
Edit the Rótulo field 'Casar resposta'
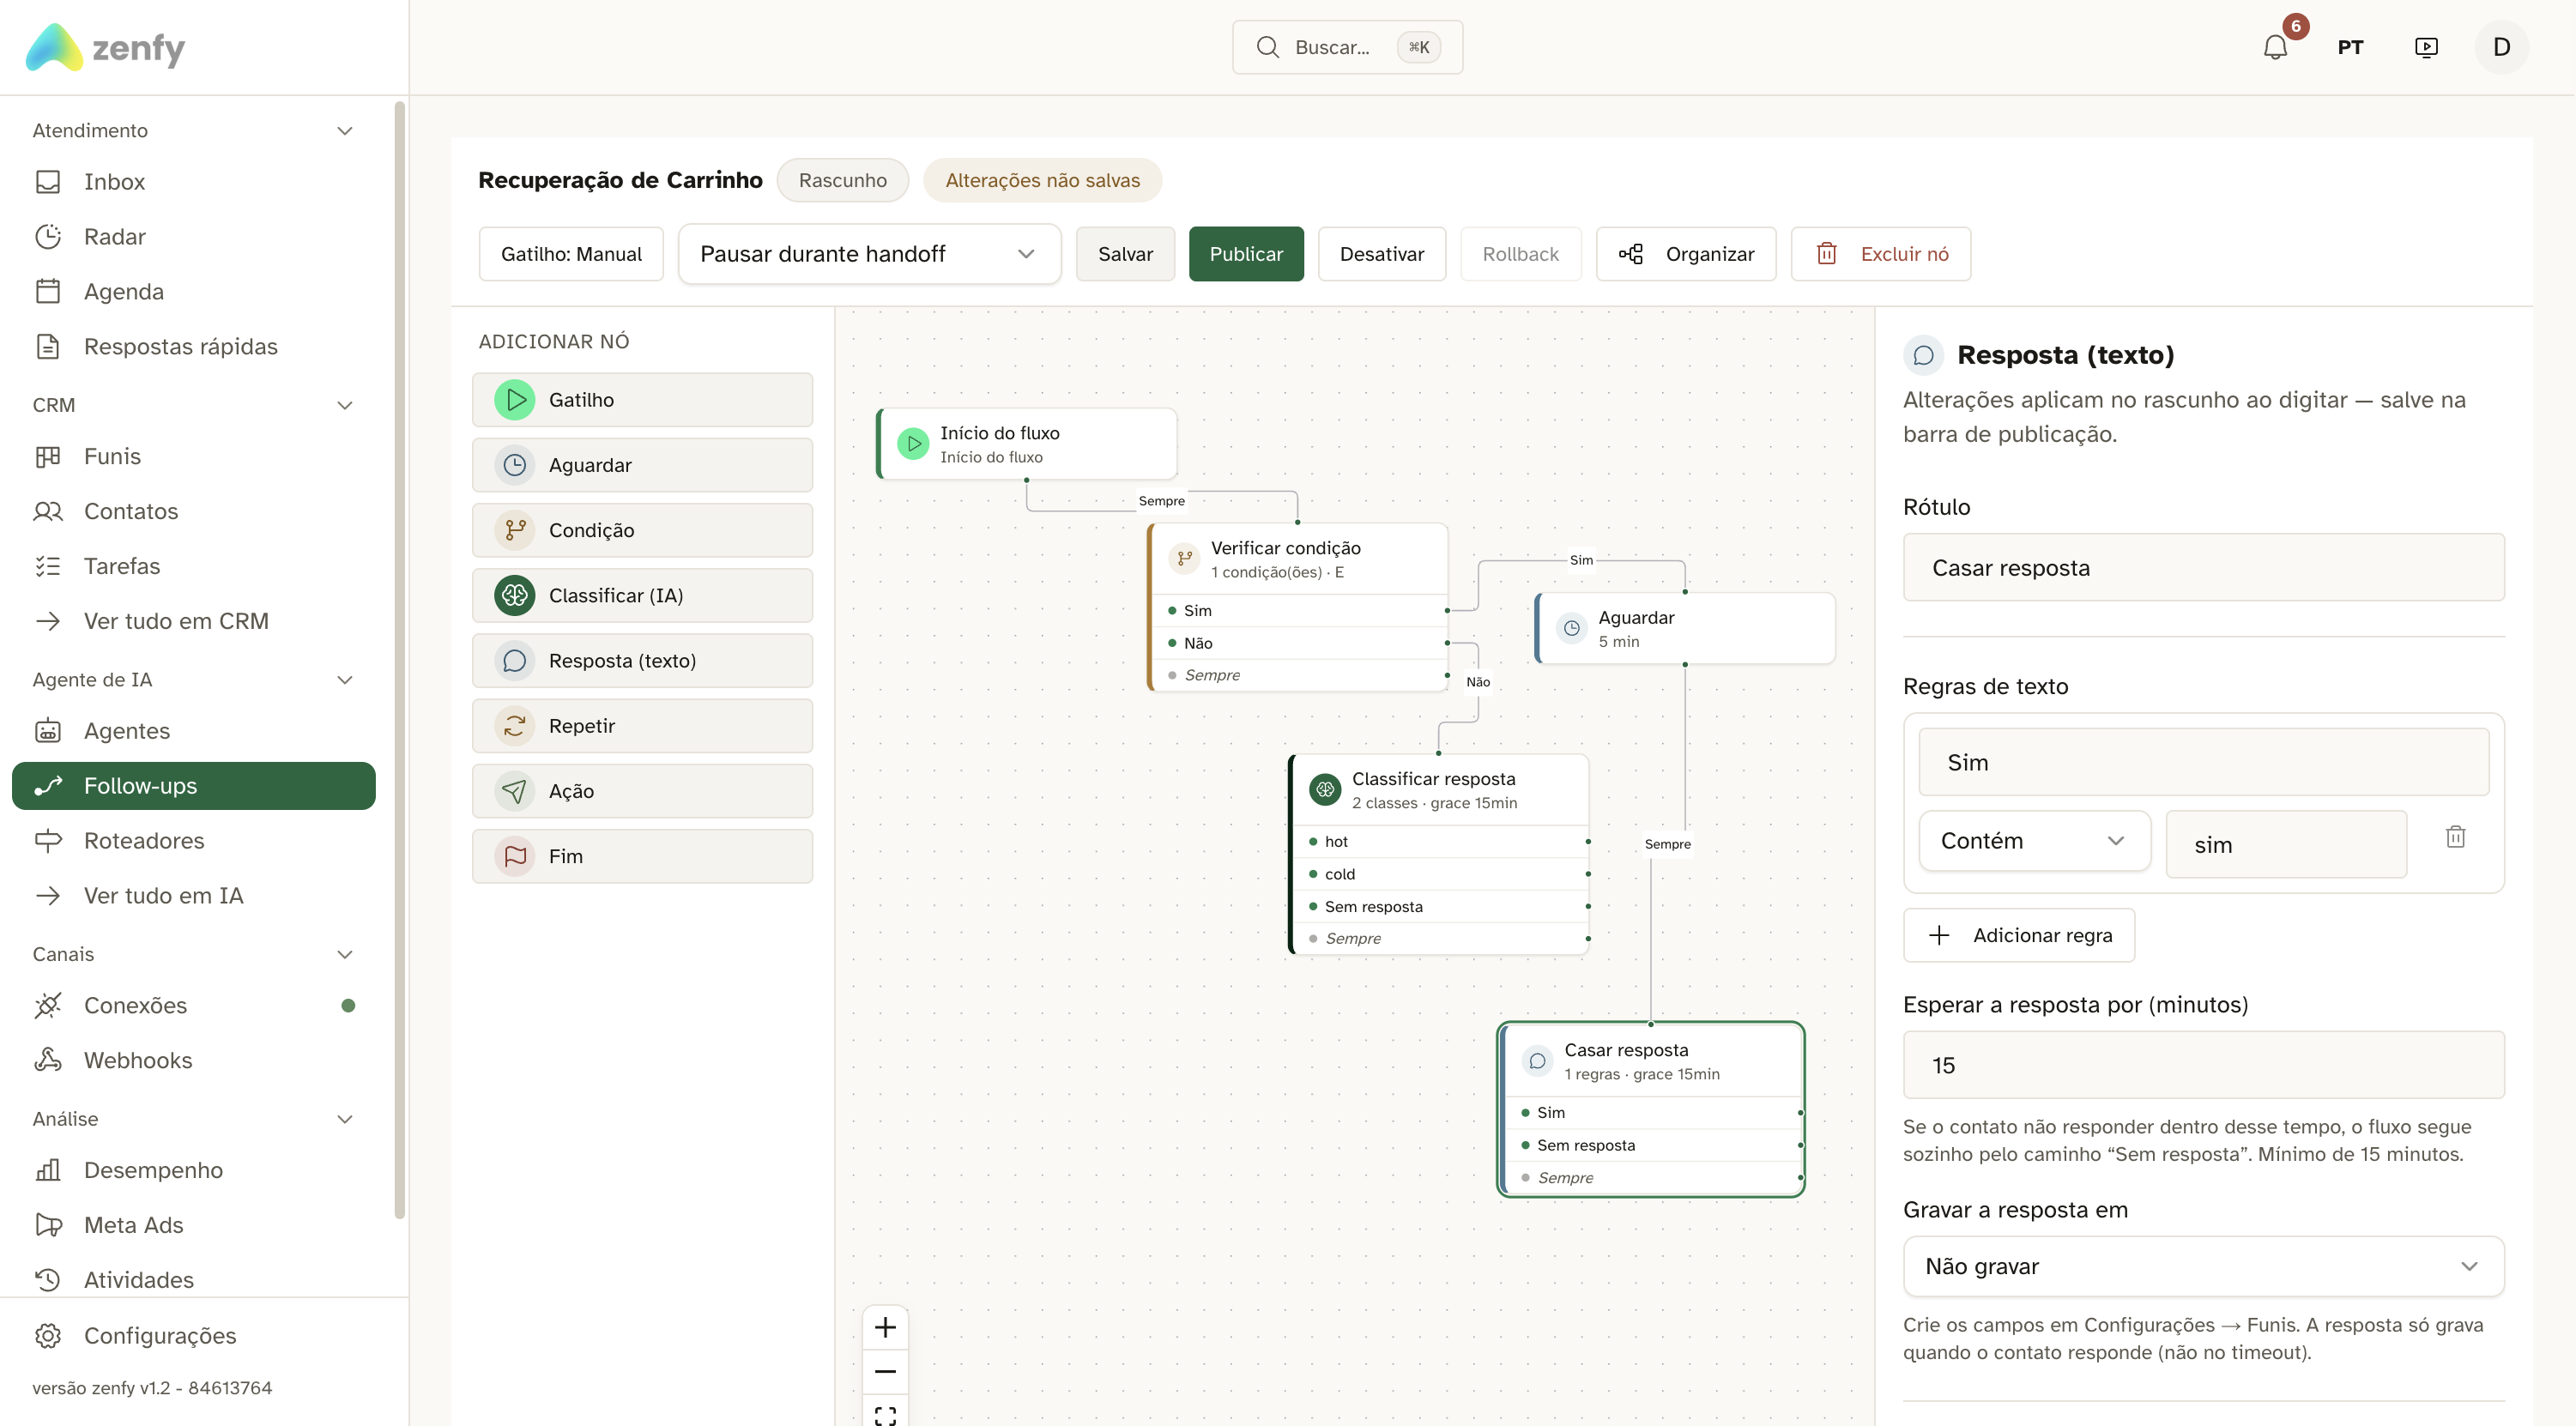pos(2203,568)
